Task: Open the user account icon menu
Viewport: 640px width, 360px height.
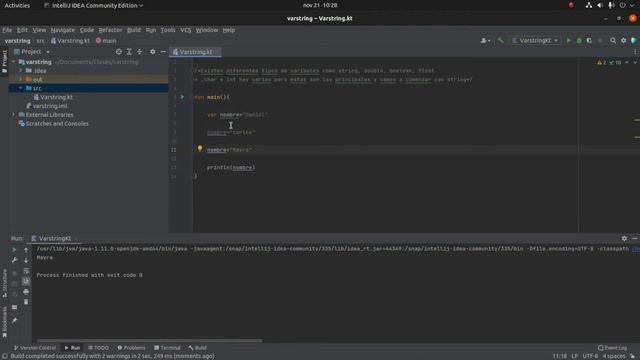Action: pos(485,40)
